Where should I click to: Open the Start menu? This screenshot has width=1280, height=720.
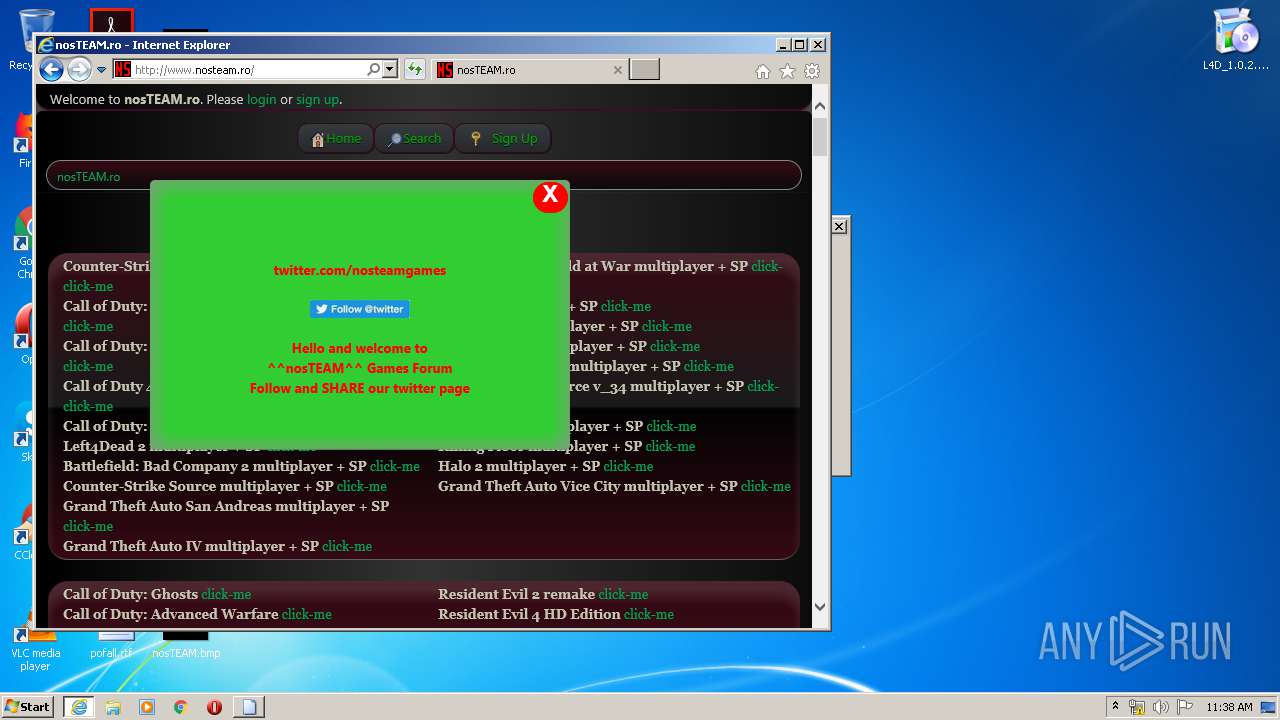coord(27,706)
